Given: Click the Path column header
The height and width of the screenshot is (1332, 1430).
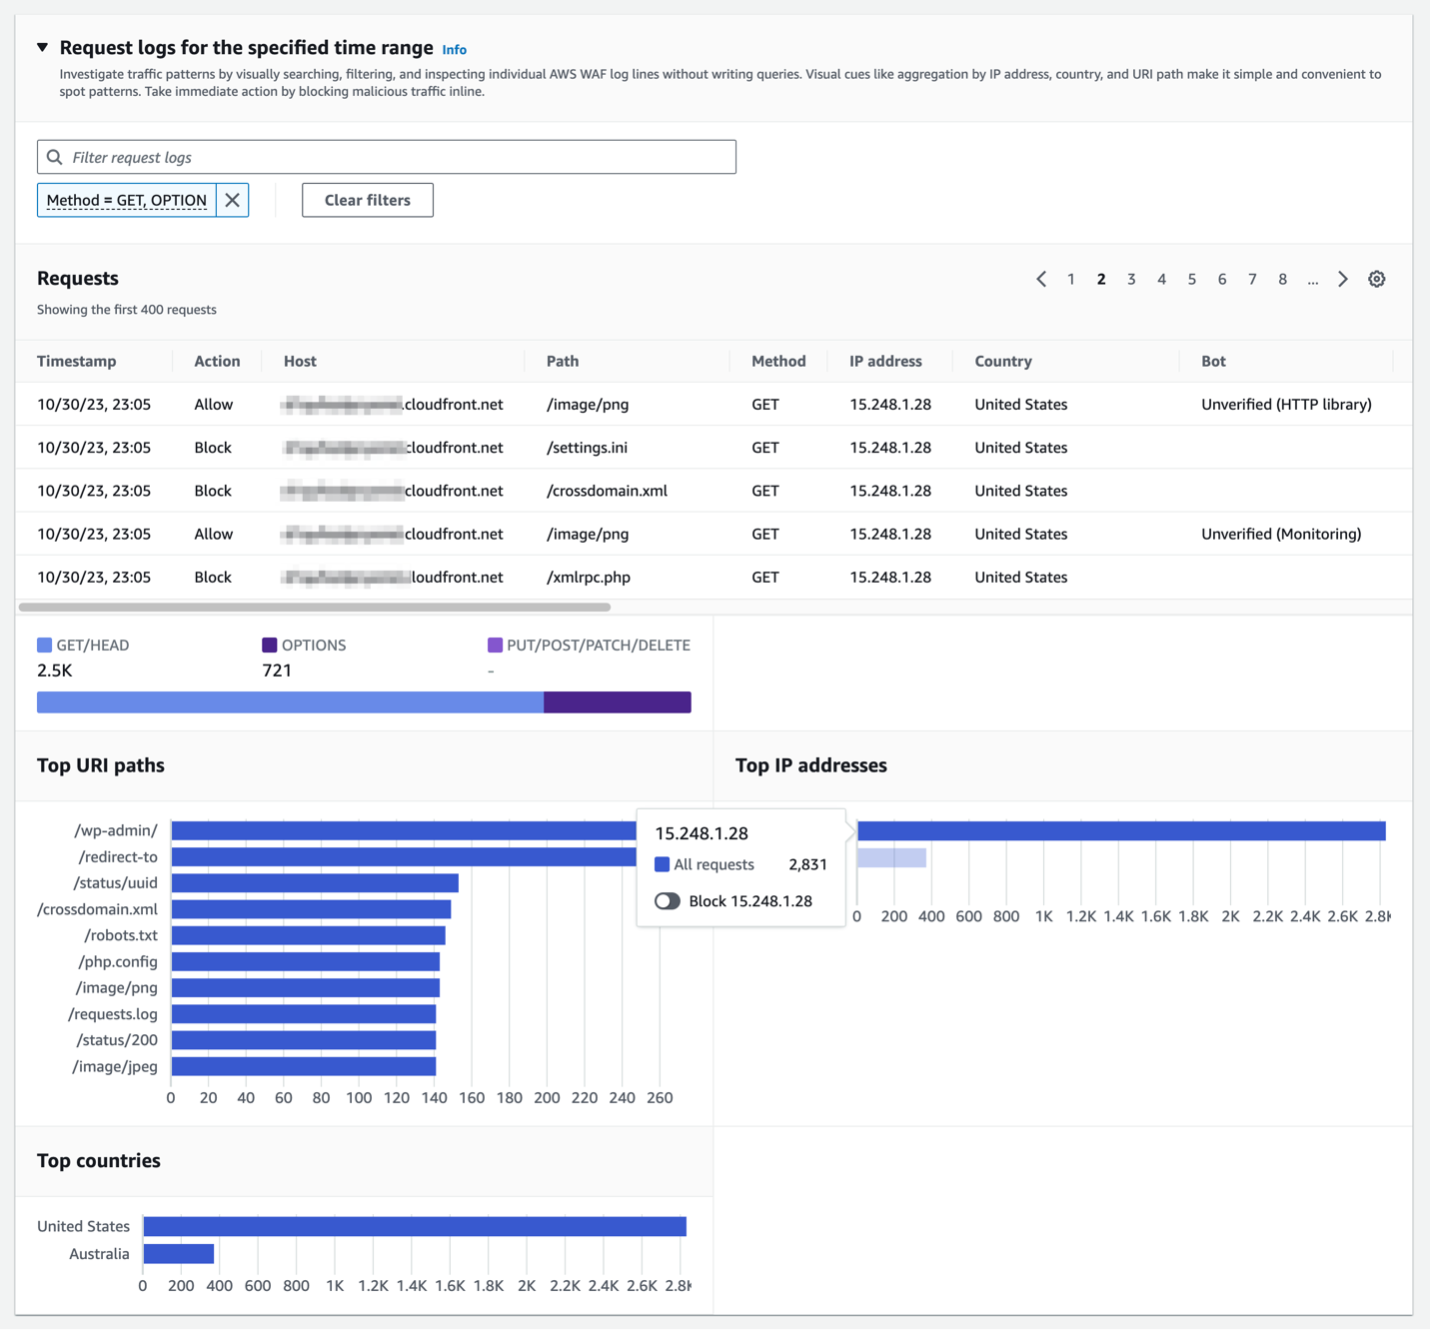Looking at the screenshot, I should point(563,361).
